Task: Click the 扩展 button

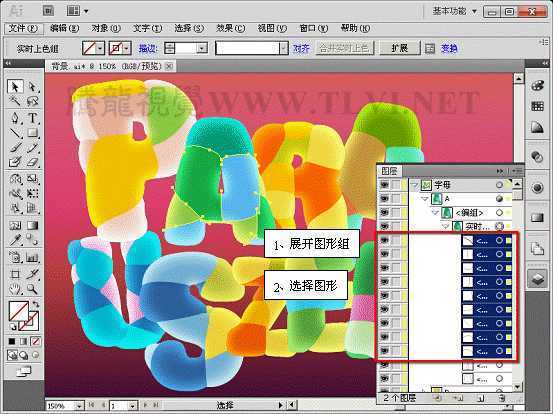Action: click(400, 48)
